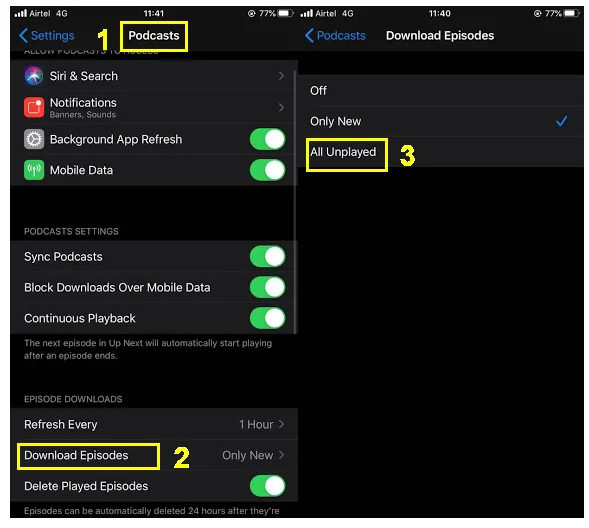Open the Download Episodes setting row
This screenshot has height=528, width=589.
154,455
